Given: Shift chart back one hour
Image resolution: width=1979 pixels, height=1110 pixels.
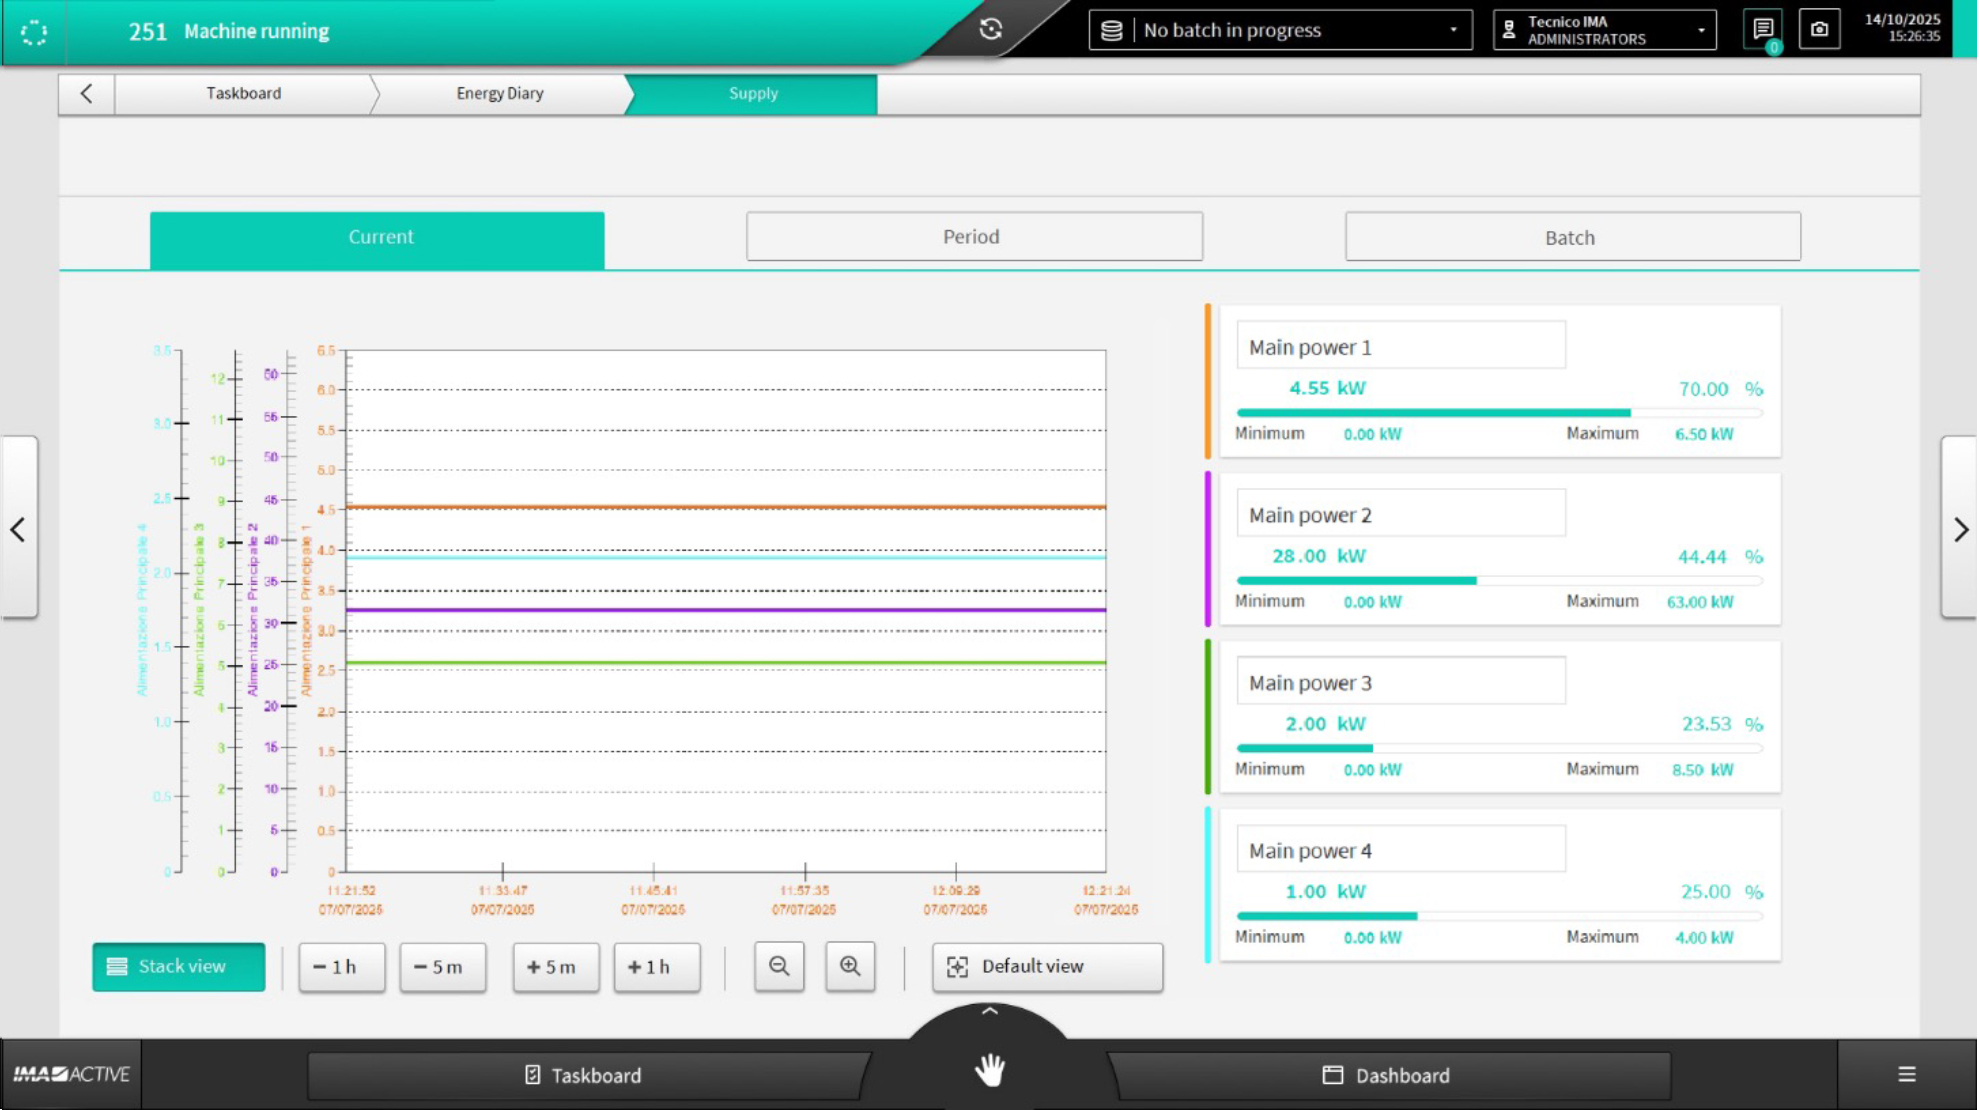Looking at the screenshot, I should coord(342,967).
